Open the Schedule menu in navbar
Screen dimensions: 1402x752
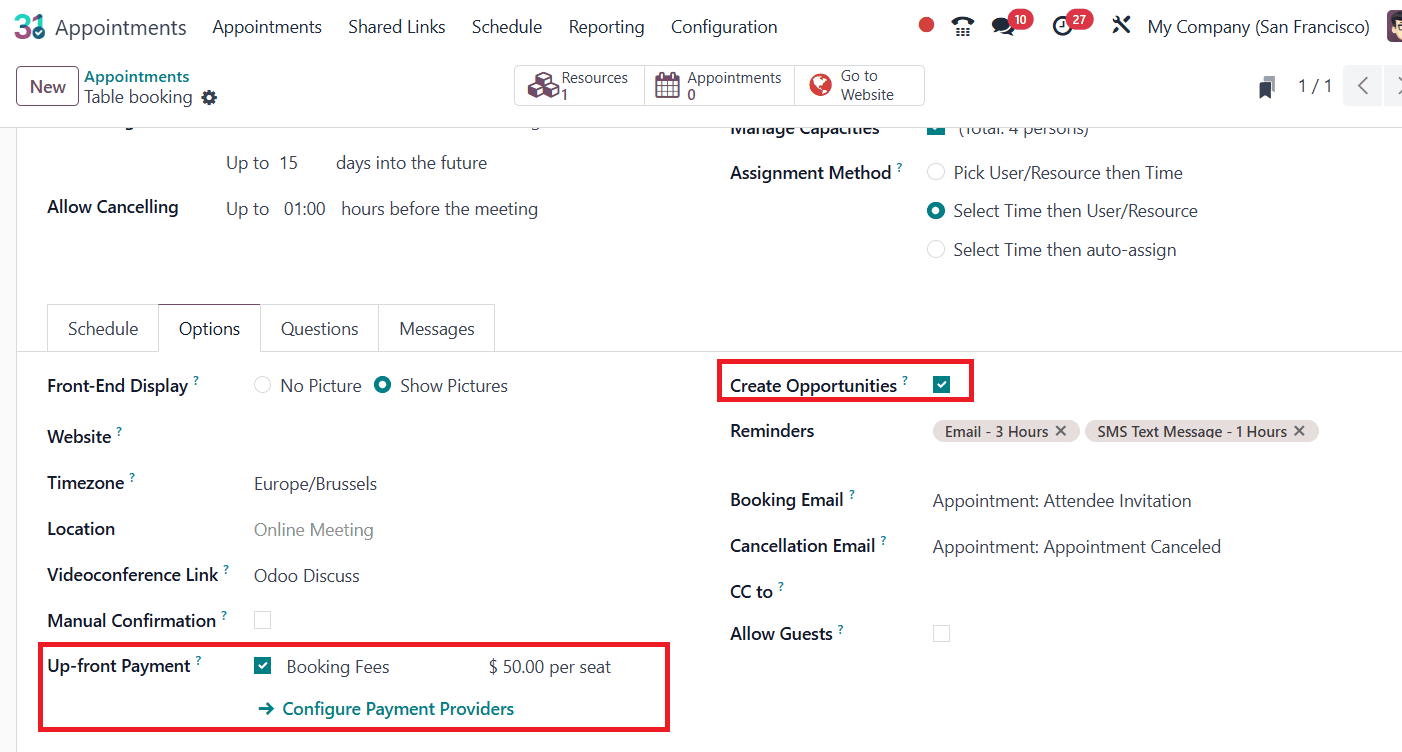(x=507, y=27)
